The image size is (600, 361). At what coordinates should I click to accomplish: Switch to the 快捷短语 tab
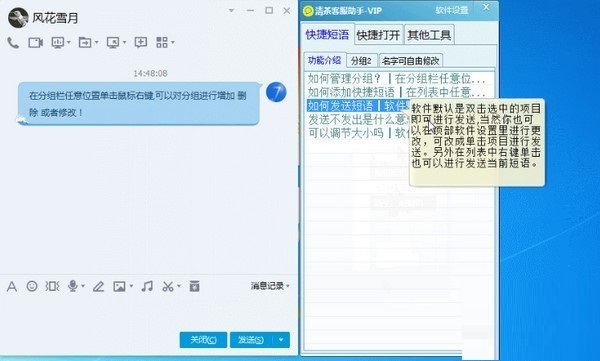click(328, 35)
